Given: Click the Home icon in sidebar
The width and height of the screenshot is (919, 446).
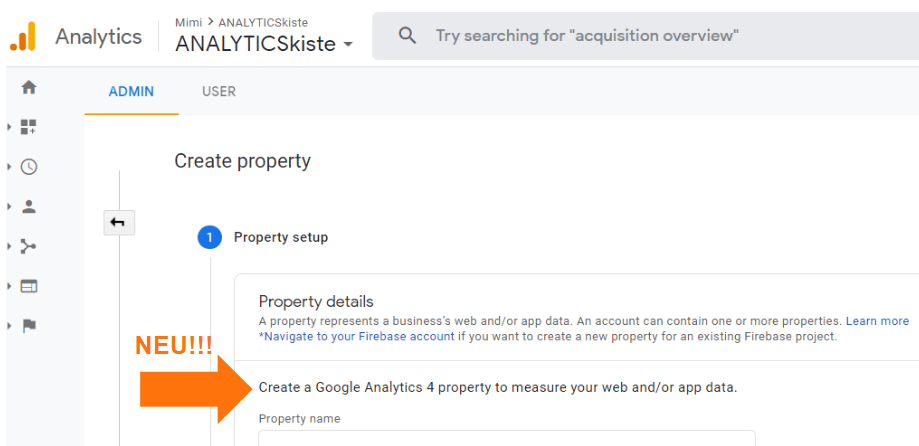Looking at the screenshot, I should (29, 87).
